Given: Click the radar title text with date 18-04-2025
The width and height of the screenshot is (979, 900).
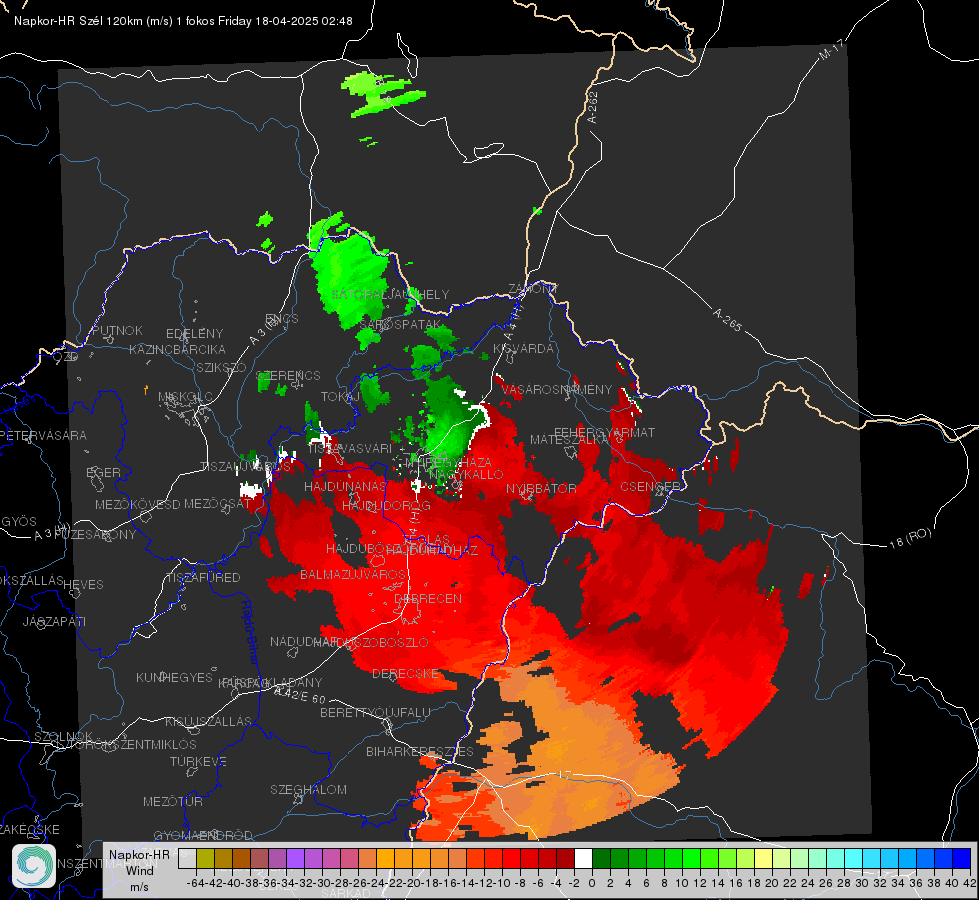Looking at the screenshot, I should pos(183,21).
